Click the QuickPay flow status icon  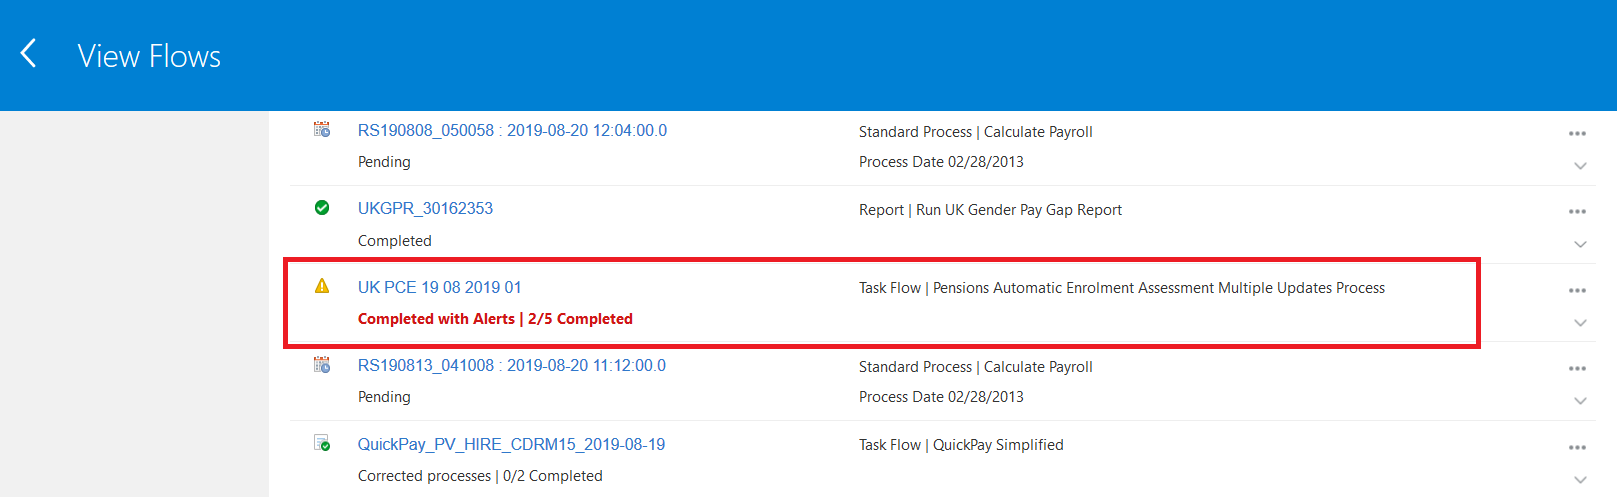pos(322,443)
